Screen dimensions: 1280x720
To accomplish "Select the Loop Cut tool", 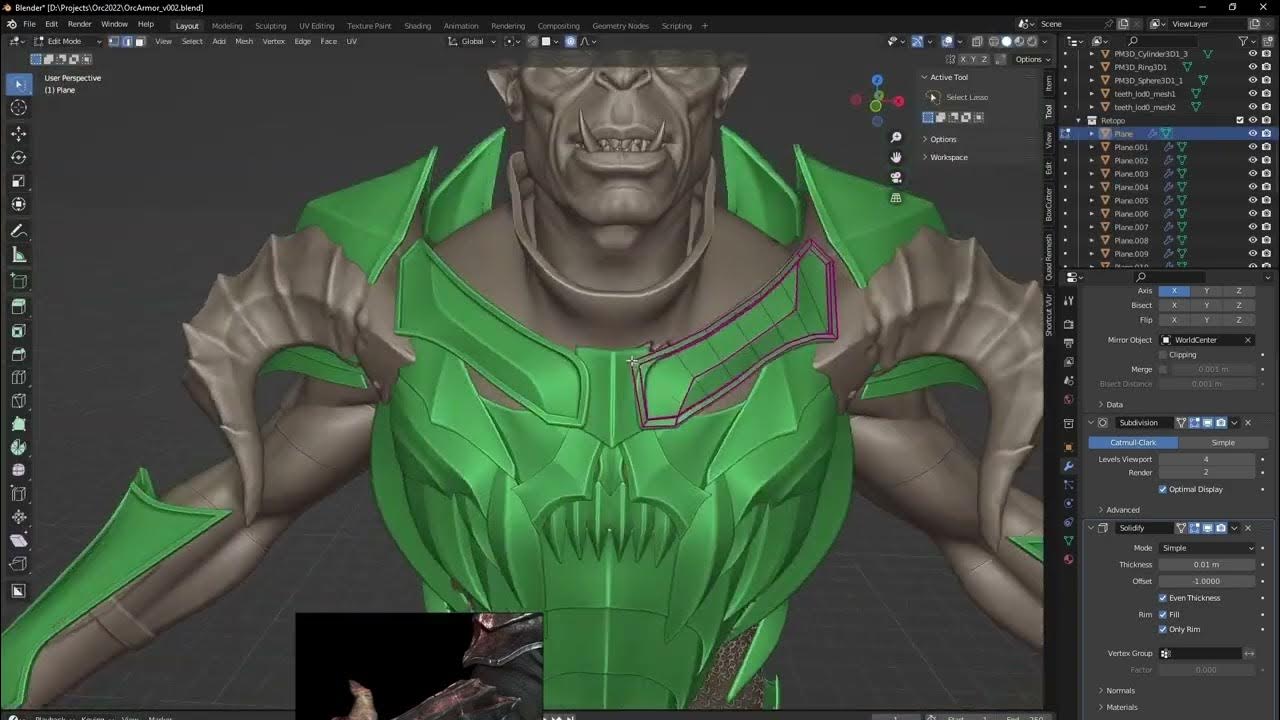I will point(18,378).
